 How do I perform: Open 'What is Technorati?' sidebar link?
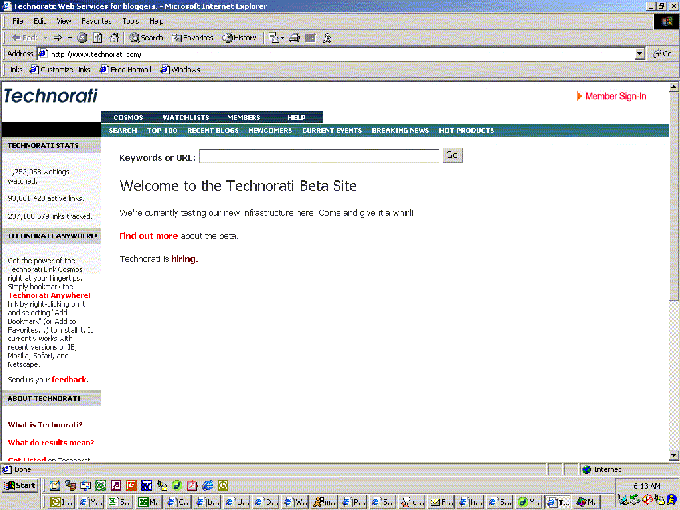[45, 425]
